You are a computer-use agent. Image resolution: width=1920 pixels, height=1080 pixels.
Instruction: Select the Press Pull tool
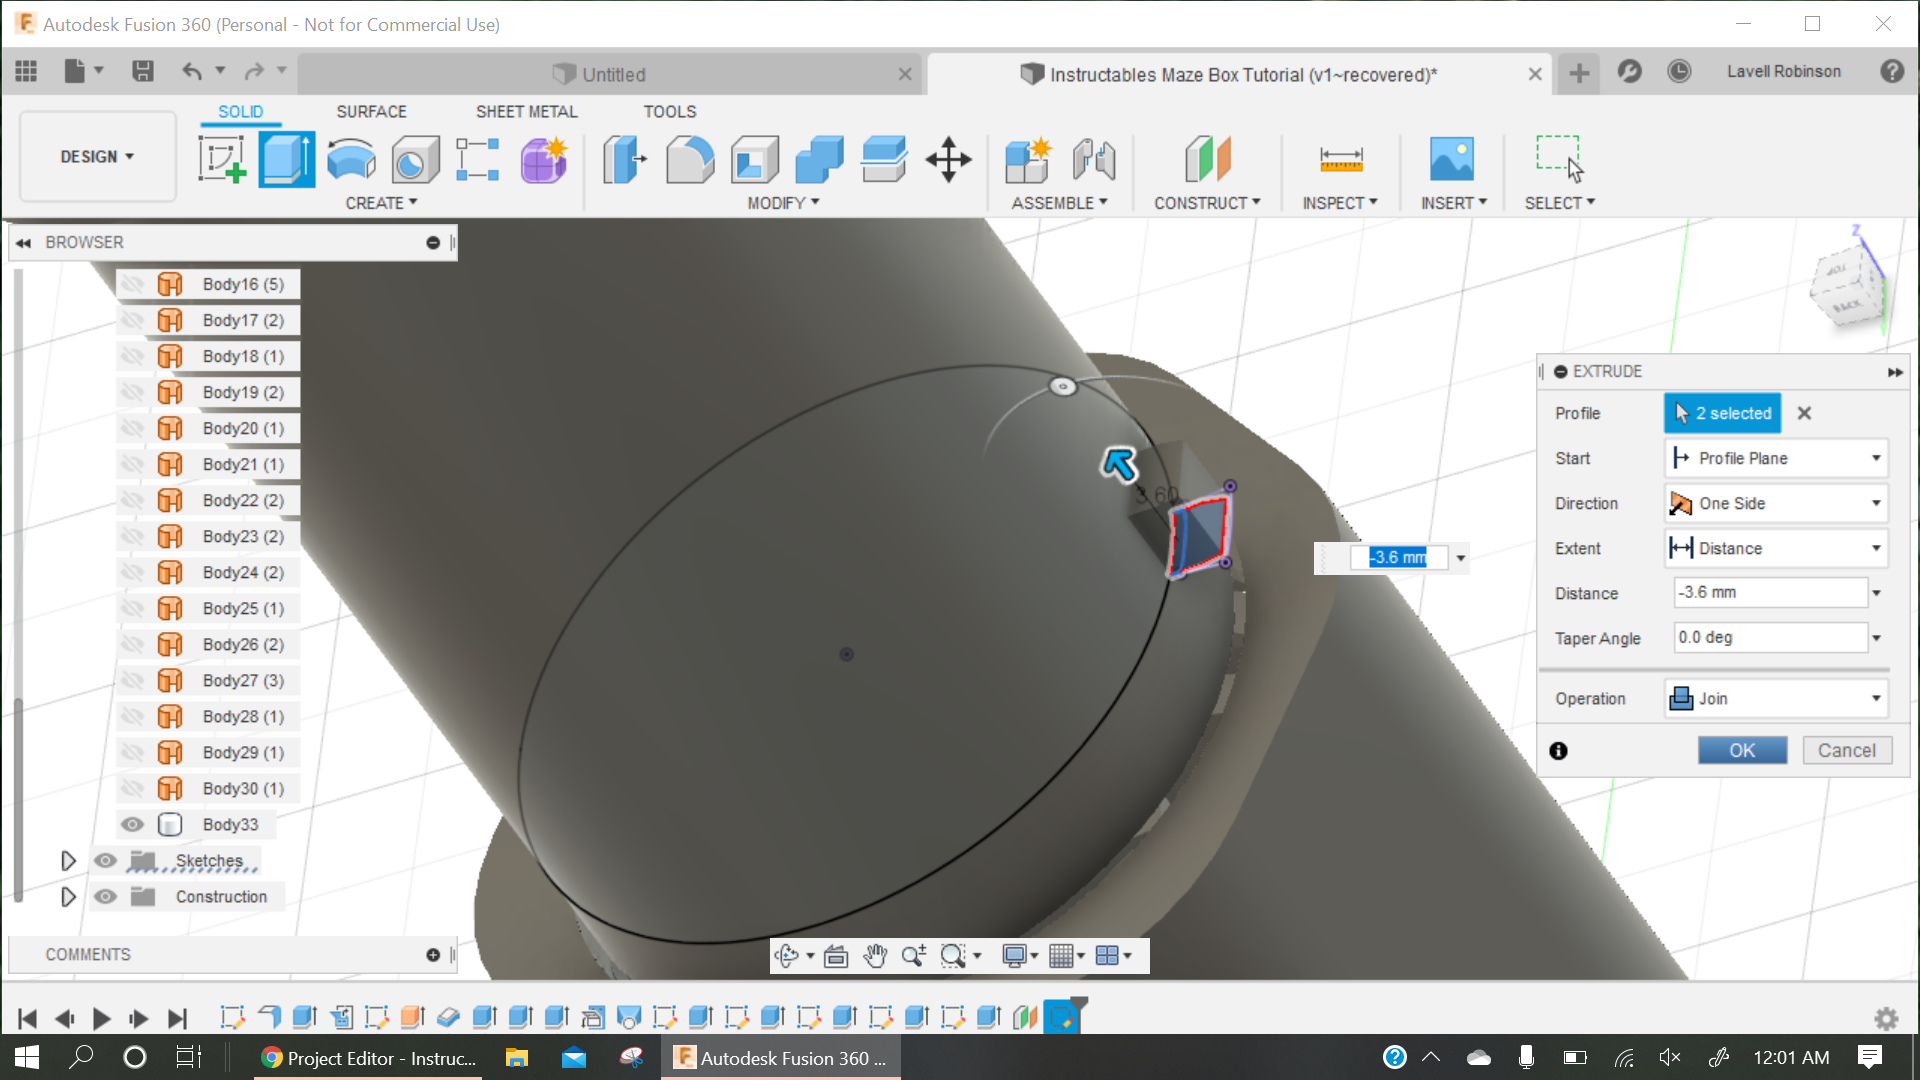(625, 160)
